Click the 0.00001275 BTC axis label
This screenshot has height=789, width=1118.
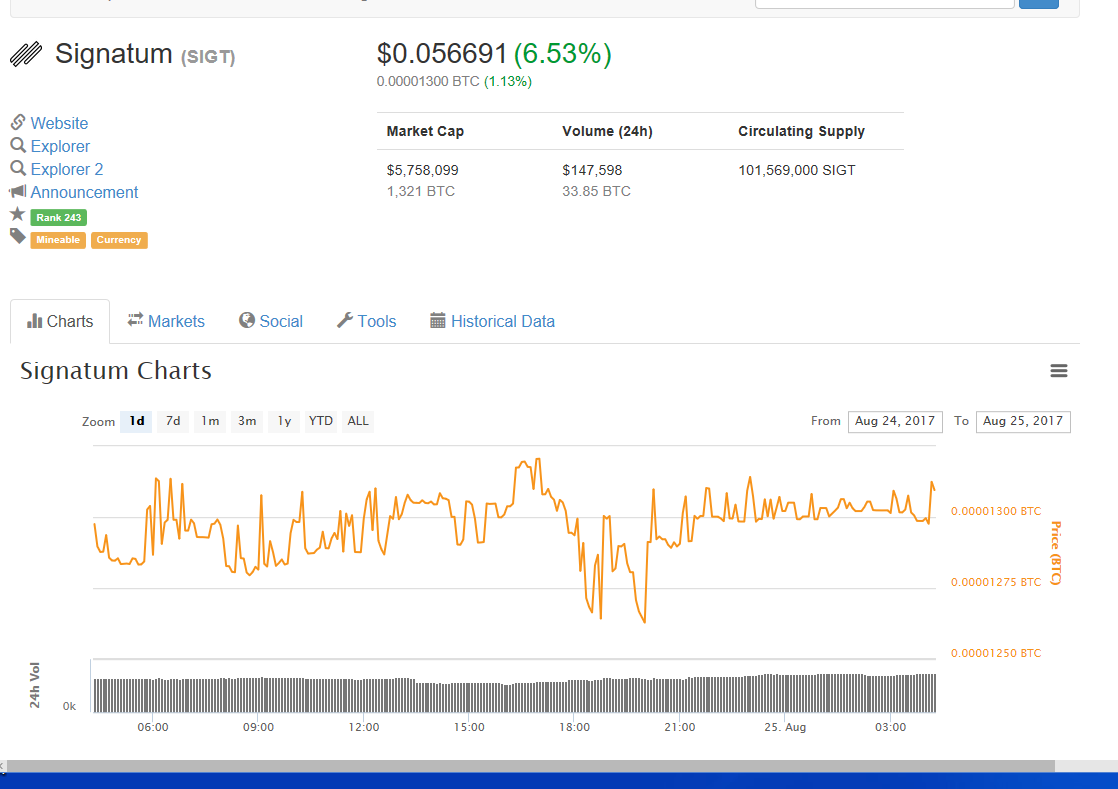pyautogui.click(x=995, y=582)
